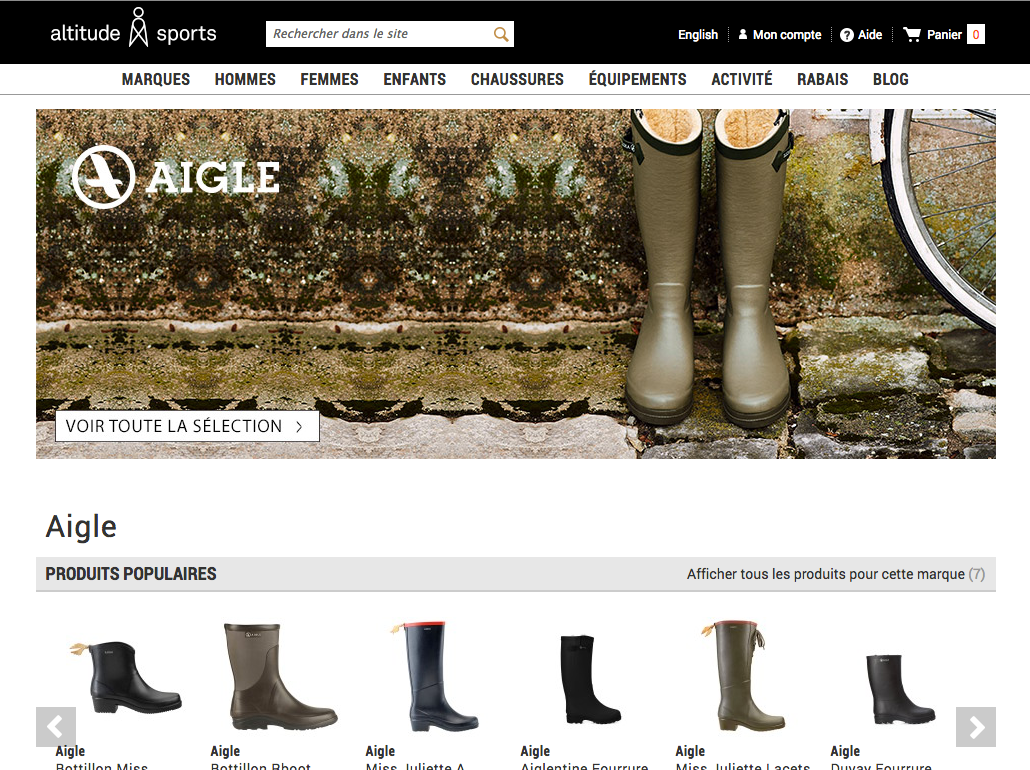
Task: Go to next products with the right arrow
Action: point(975,727)
